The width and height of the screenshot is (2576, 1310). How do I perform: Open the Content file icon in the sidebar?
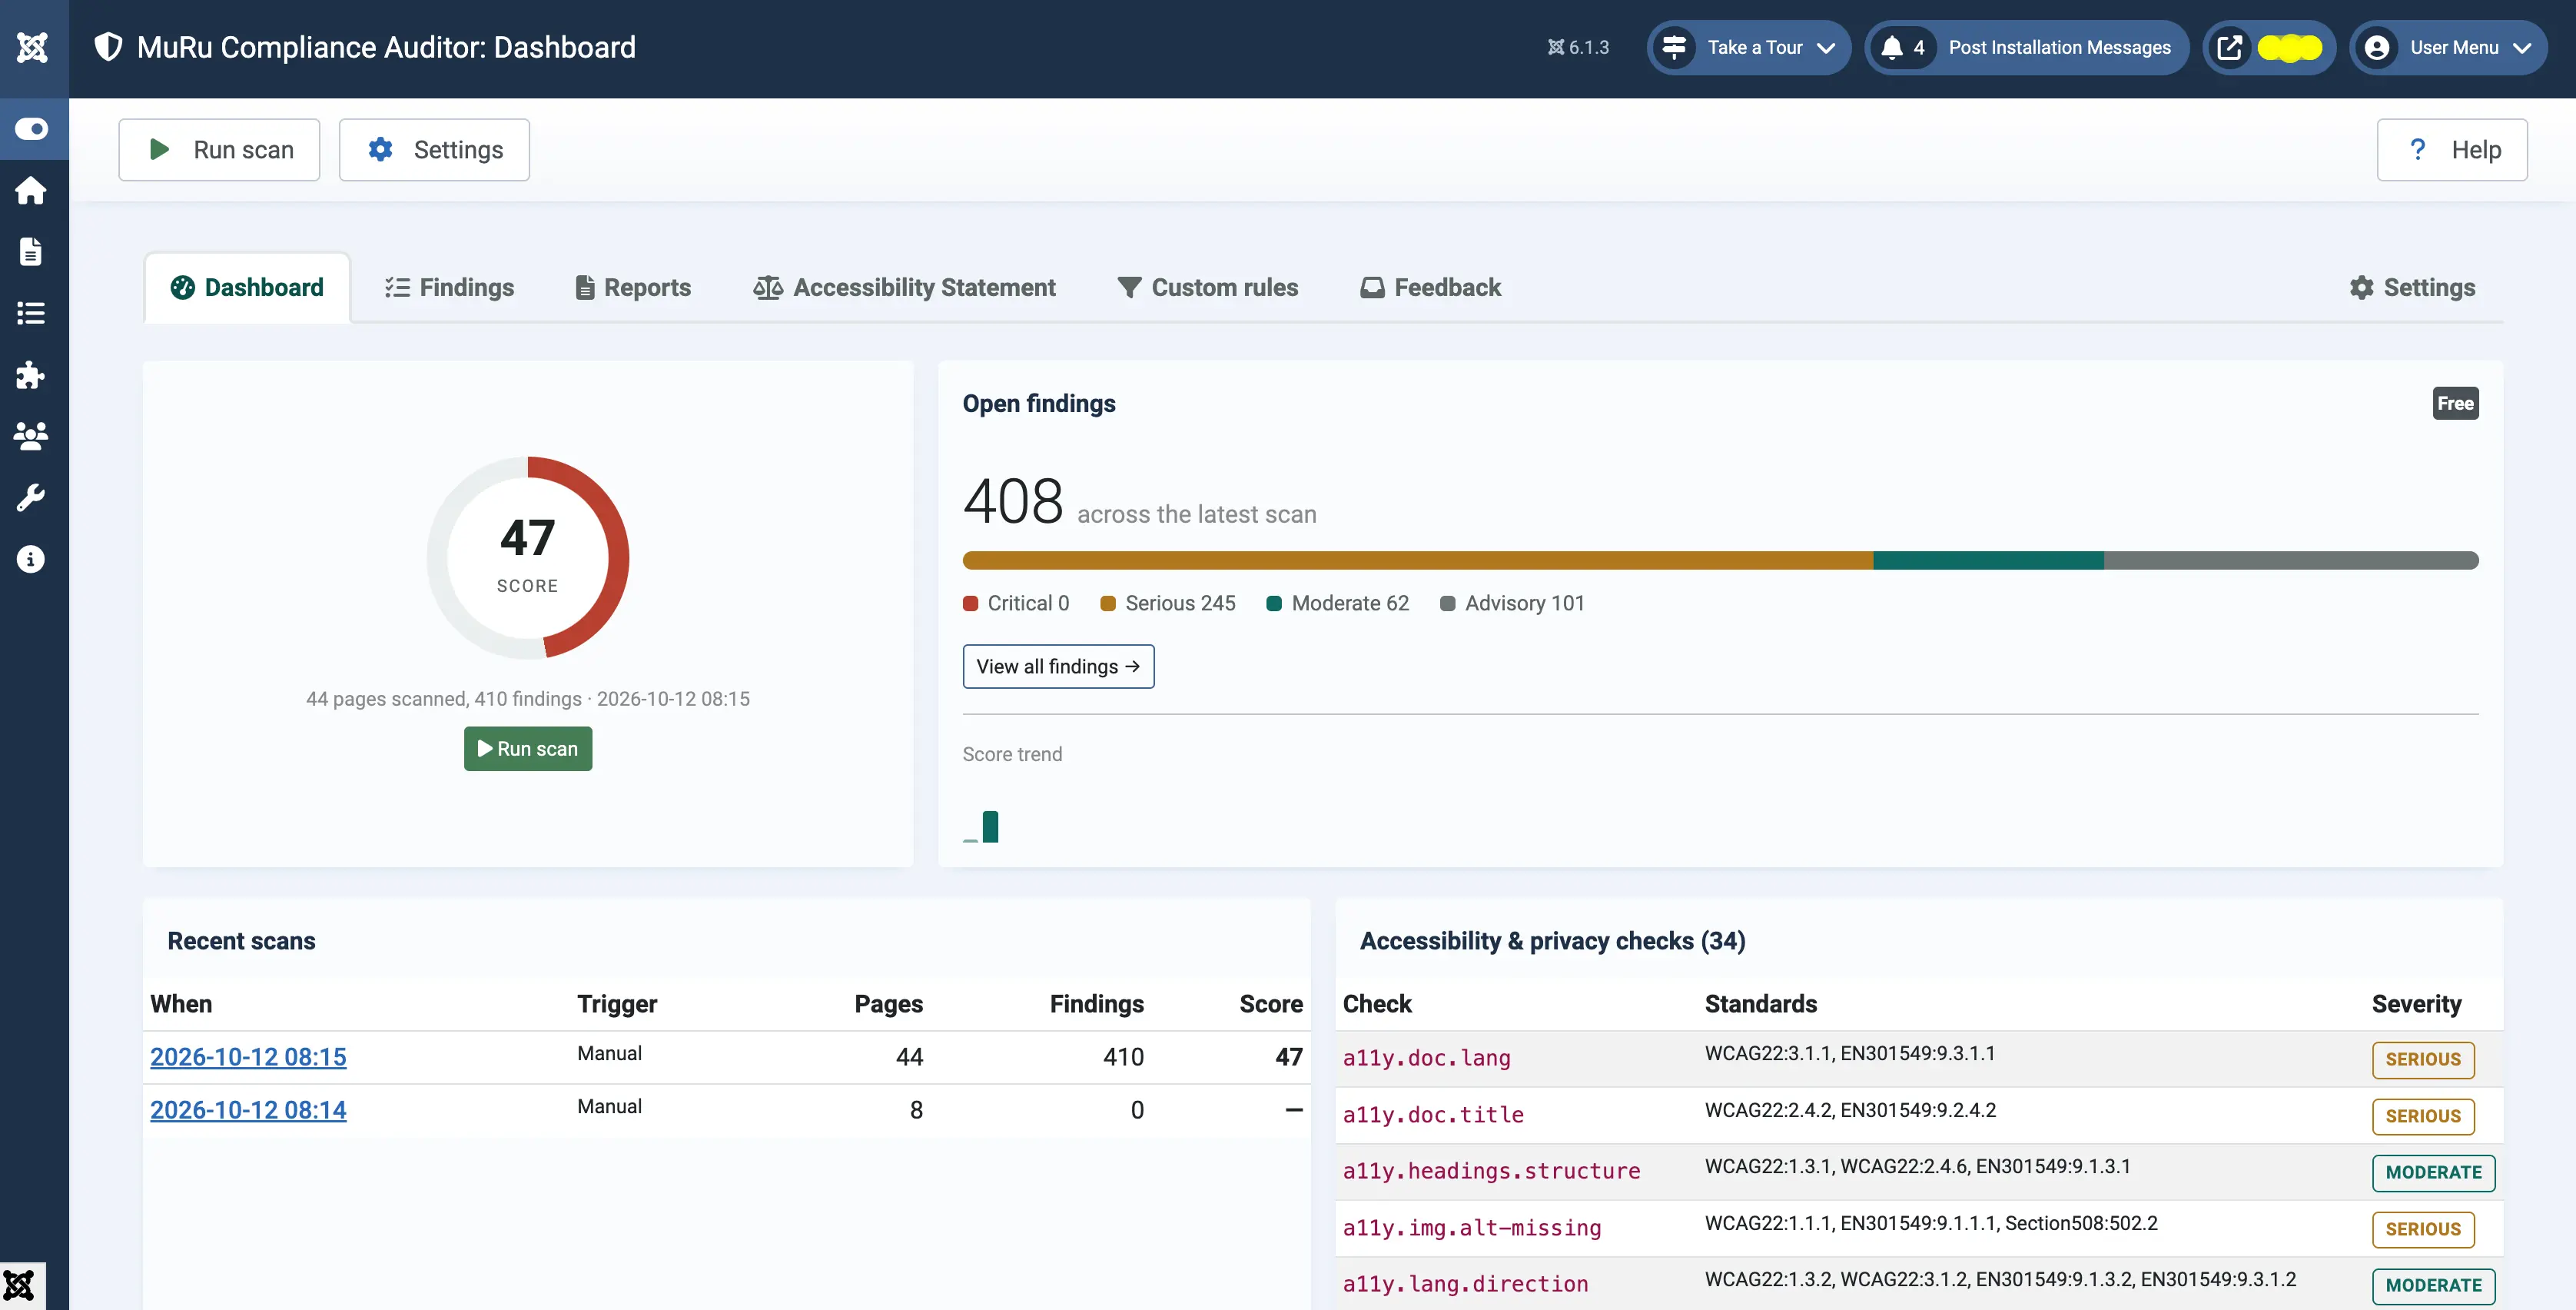[x=31, y=252]
